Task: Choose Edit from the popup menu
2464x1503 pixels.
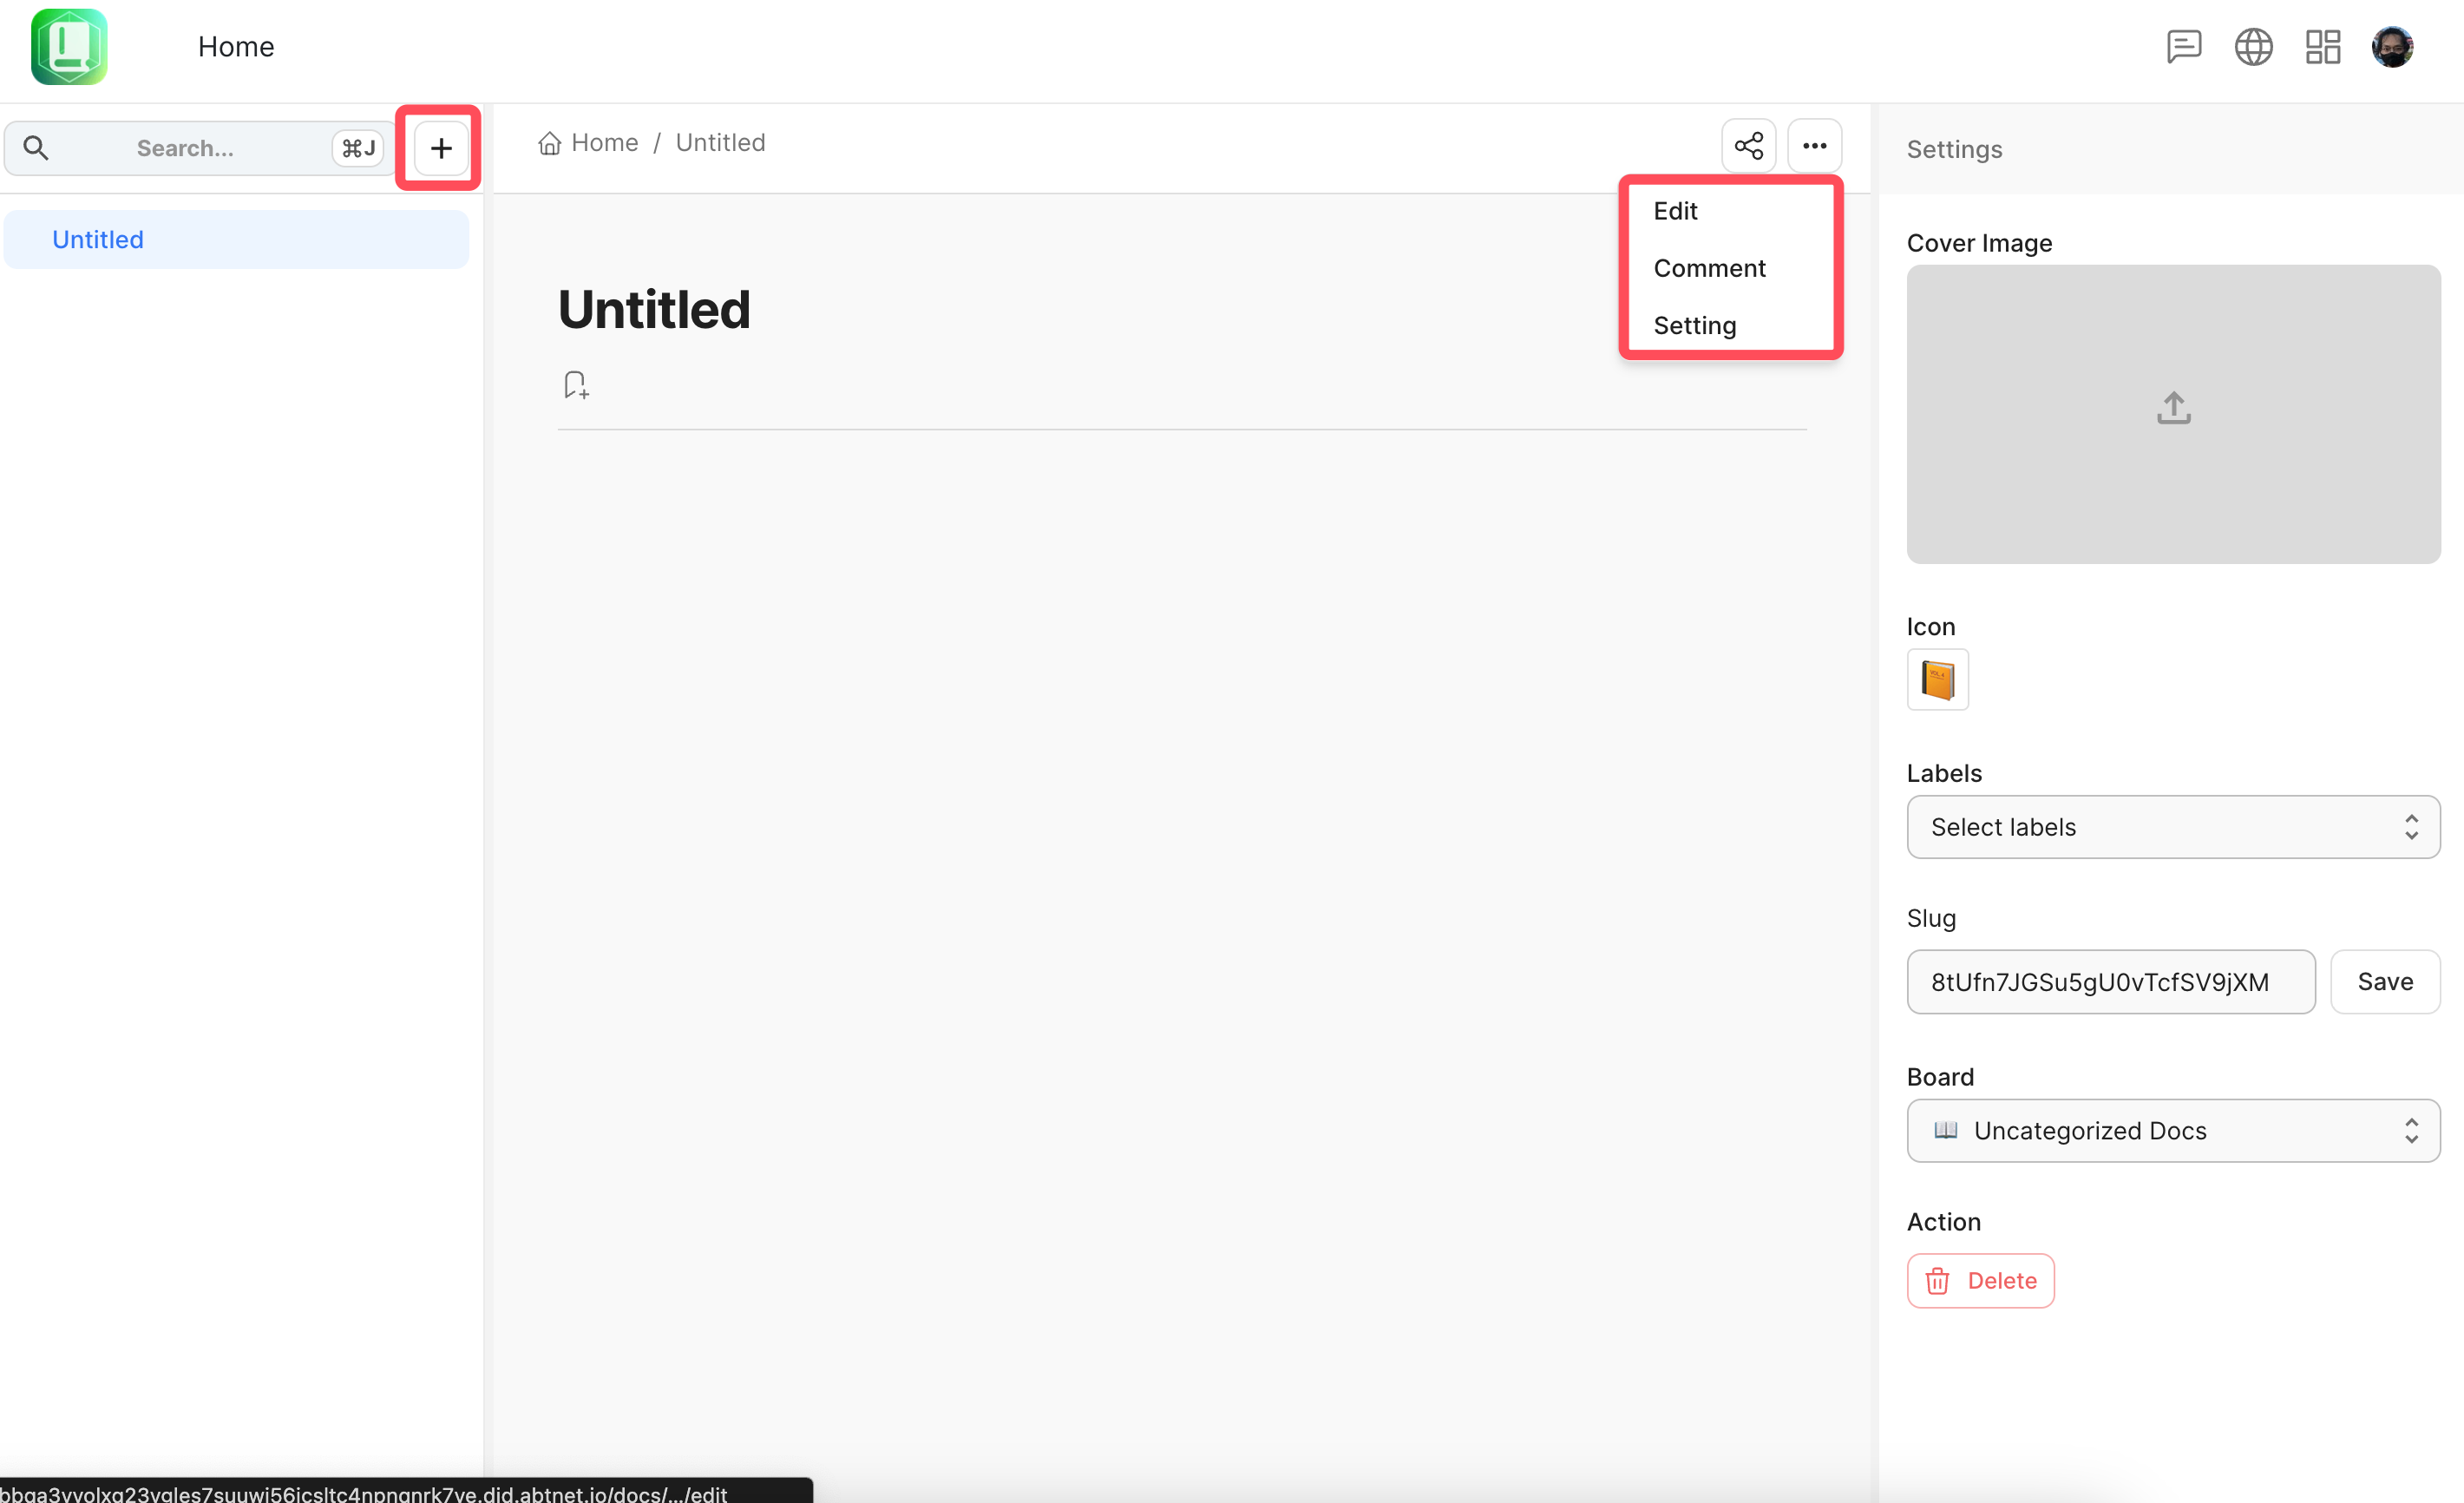Action: 1675,211
